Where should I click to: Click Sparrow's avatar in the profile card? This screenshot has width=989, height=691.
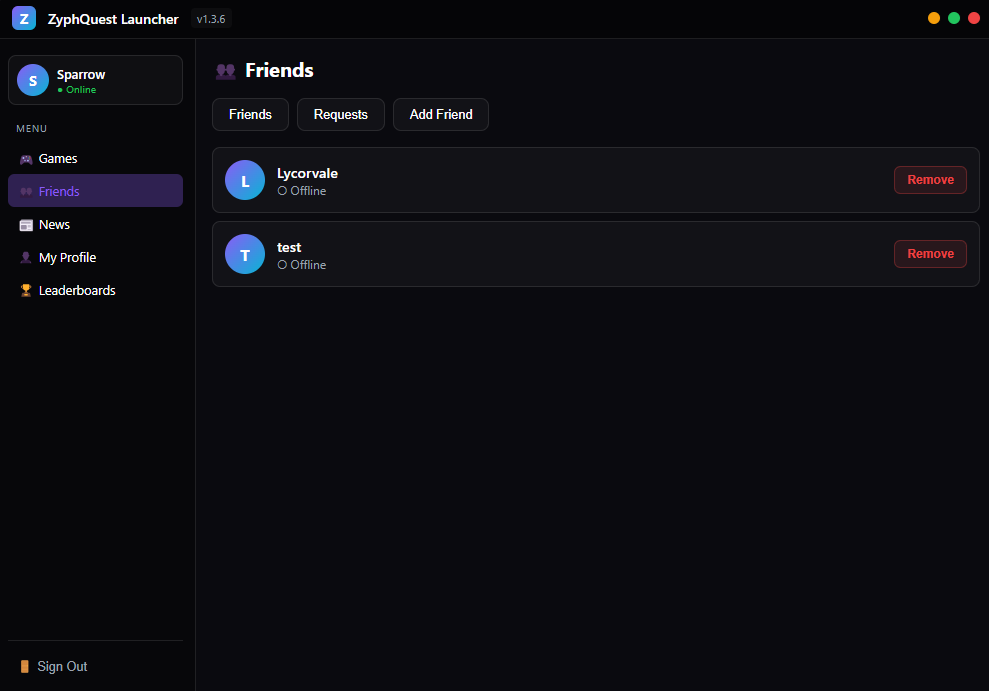tap(32, 80)
